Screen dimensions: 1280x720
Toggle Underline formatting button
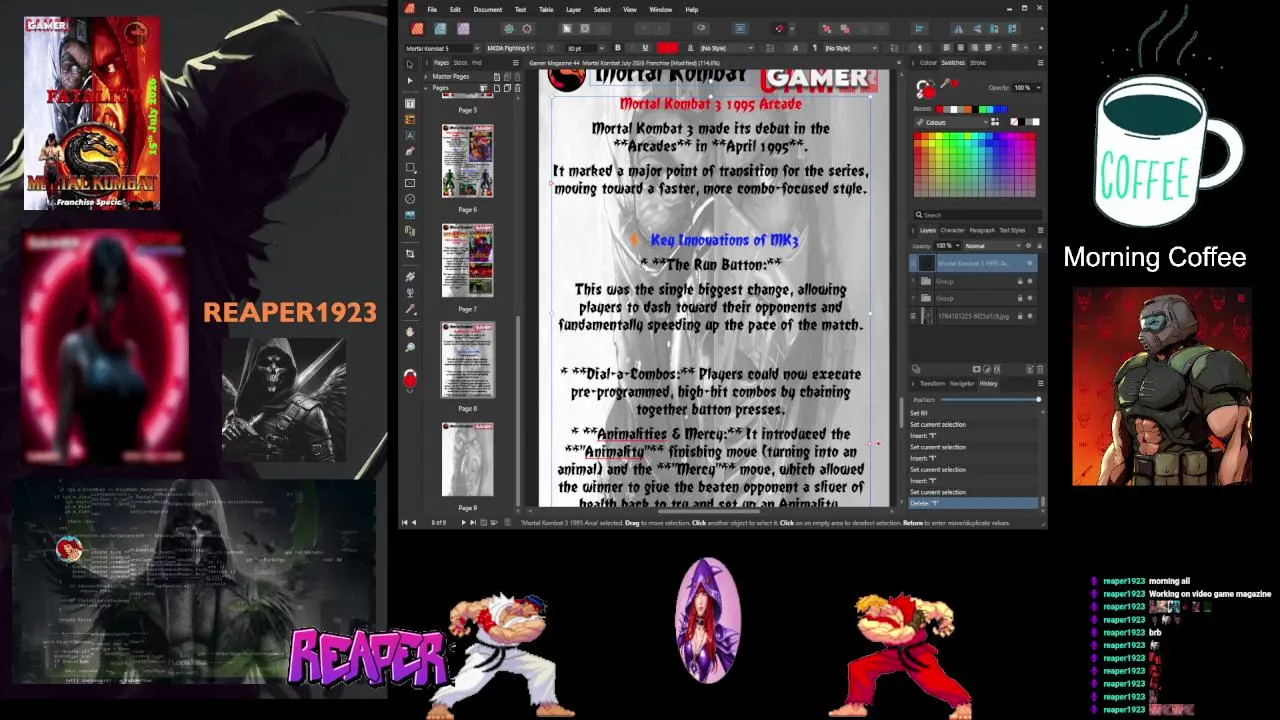pyautogui.click(x=645, y=48)
